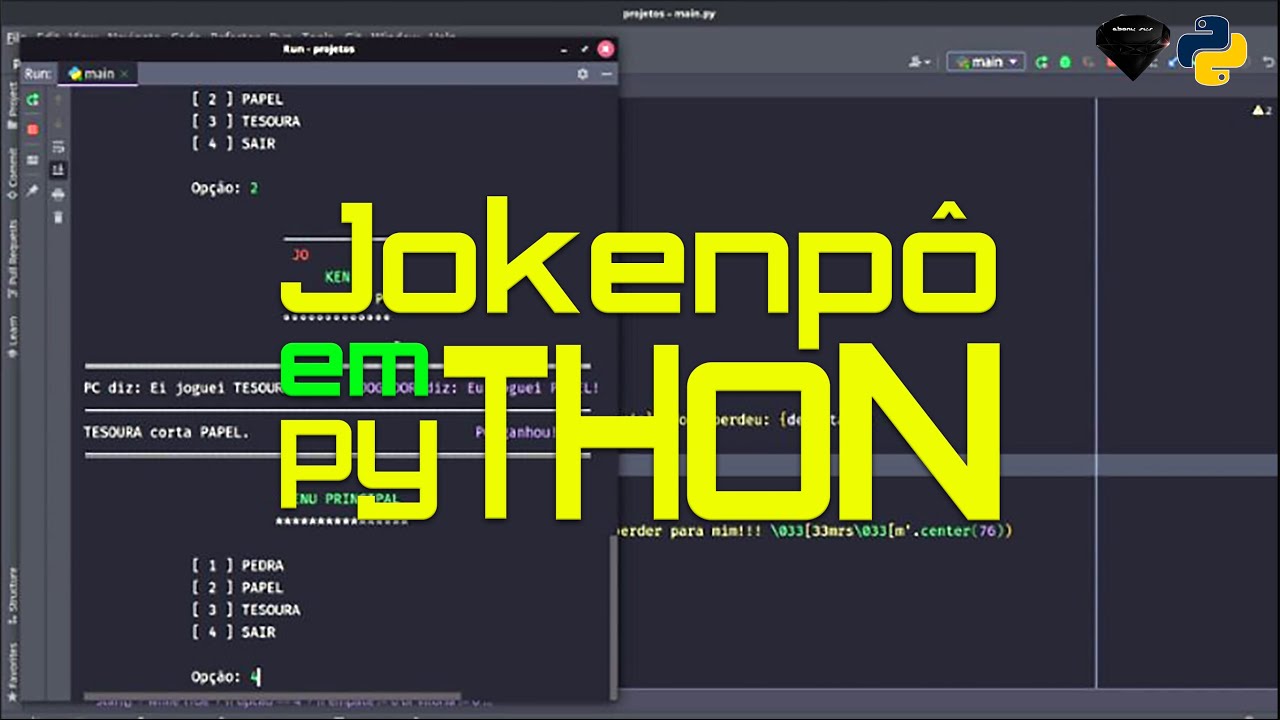Viewport: 1280px width, 720px height.
Task: Click the lower '[ 3 ] TESOURA' console line
Action: [x=246, y=609]
